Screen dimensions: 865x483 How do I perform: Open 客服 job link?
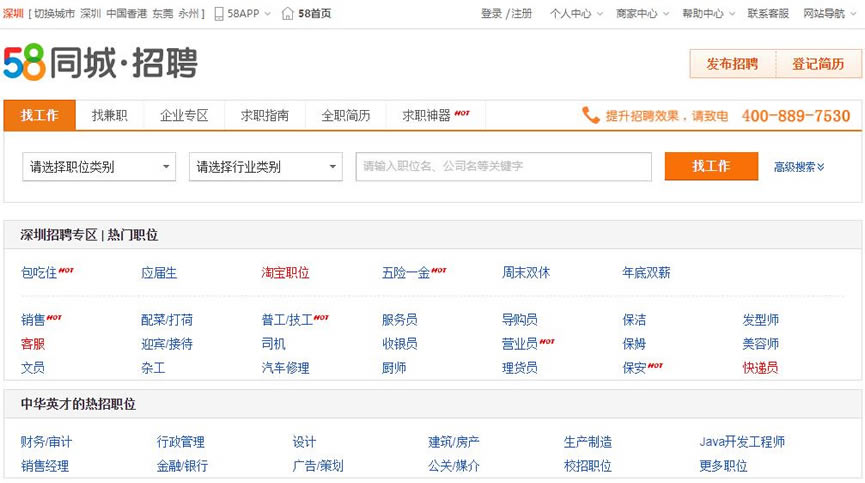[x=33, y=344]
